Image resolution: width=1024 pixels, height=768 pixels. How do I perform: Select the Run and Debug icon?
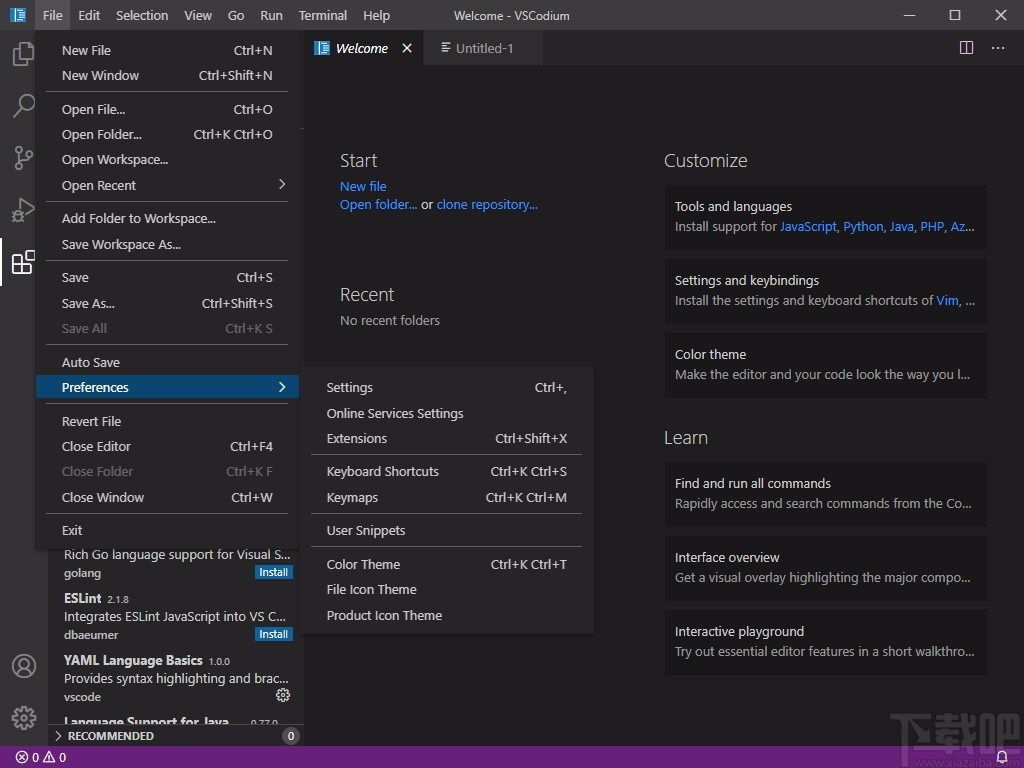coord(22,210)
